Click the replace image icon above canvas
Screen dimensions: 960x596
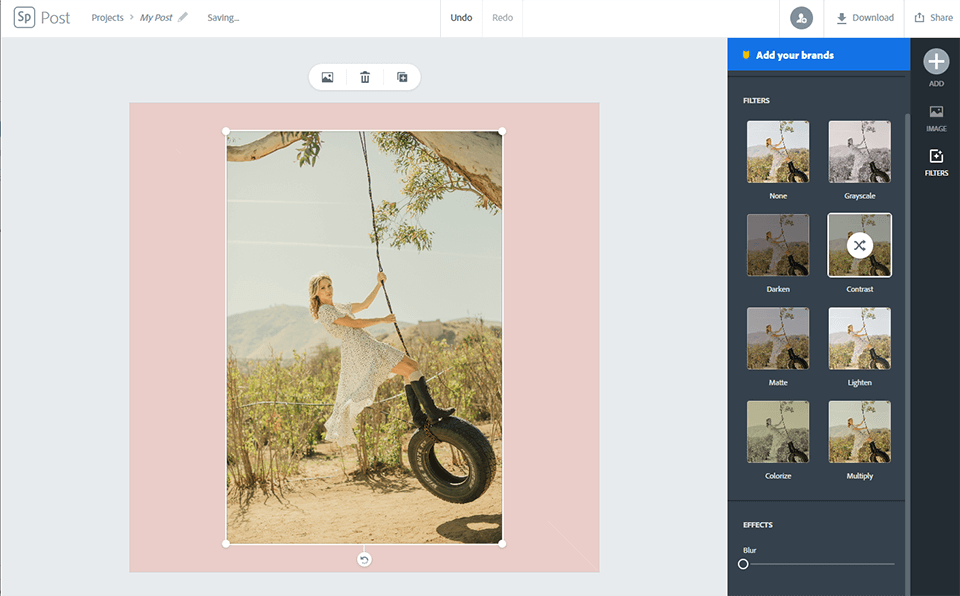(x=327, y=77)
